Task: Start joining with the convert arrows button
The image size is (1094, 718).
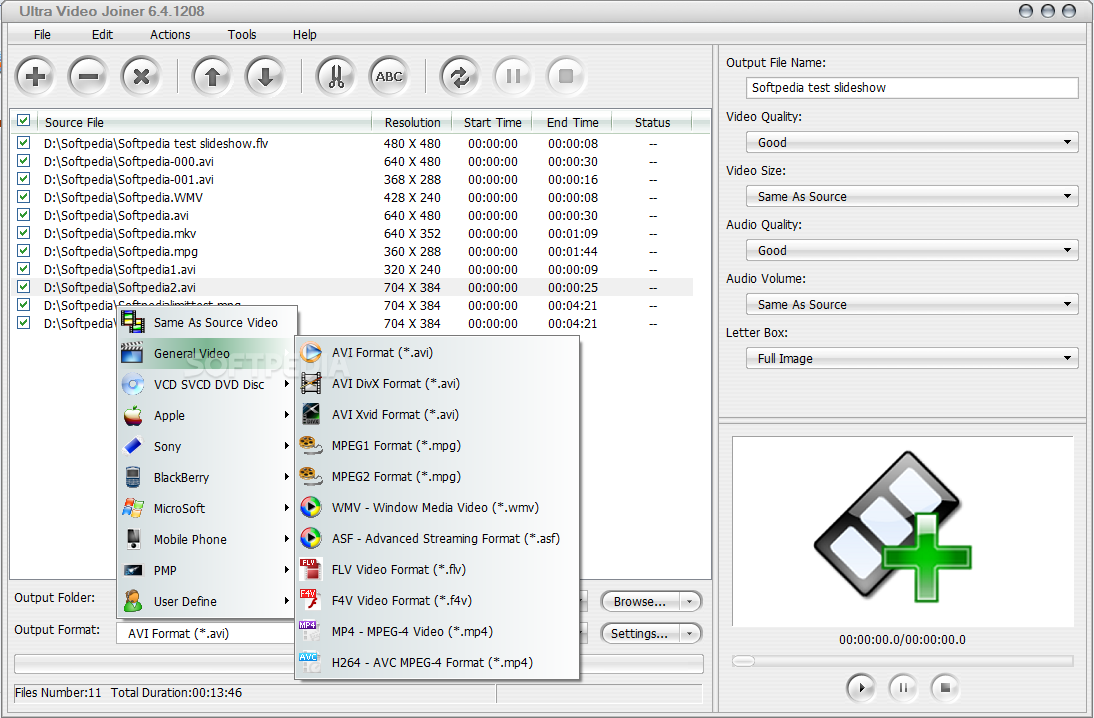Action: click(x=460, y=76)
